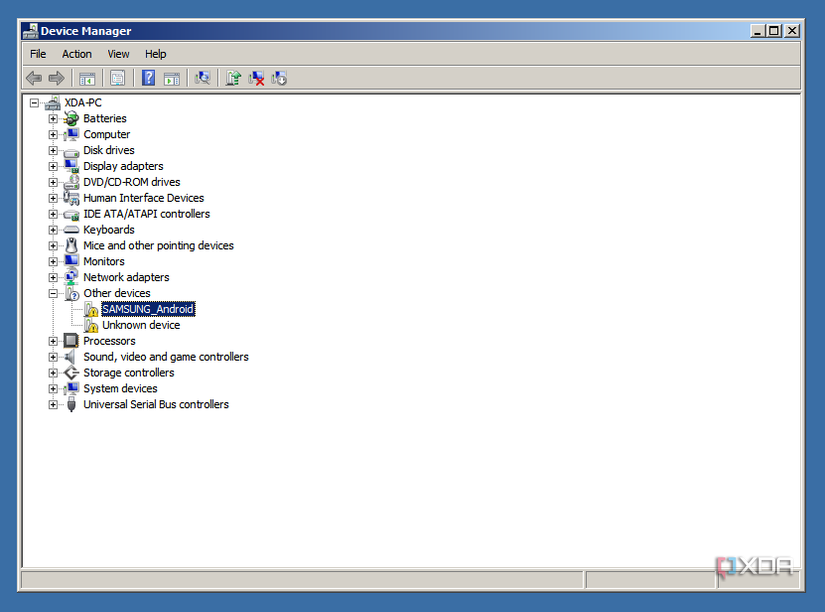
Task: Select the IDE ATA/ATAPI controllers label
Action: tap(147, 214)
